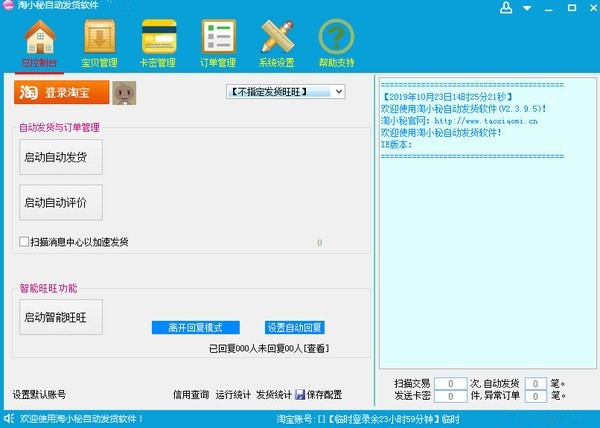Click 启动自动评价 button
Image resolution: width=600 pixels, height=428 pixels.
[61, 202]
